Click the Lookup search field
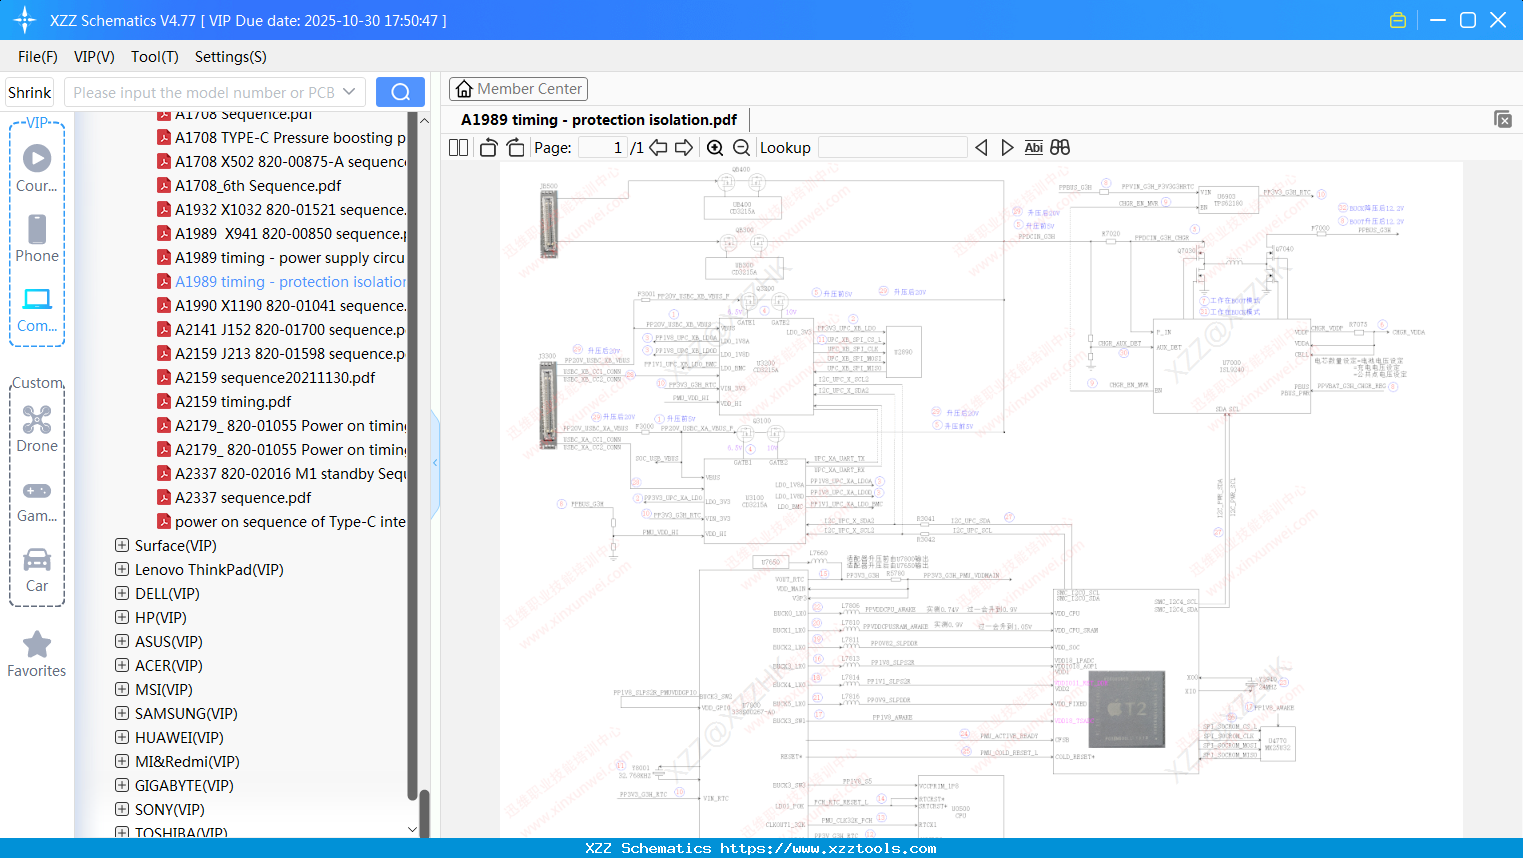 893,148
